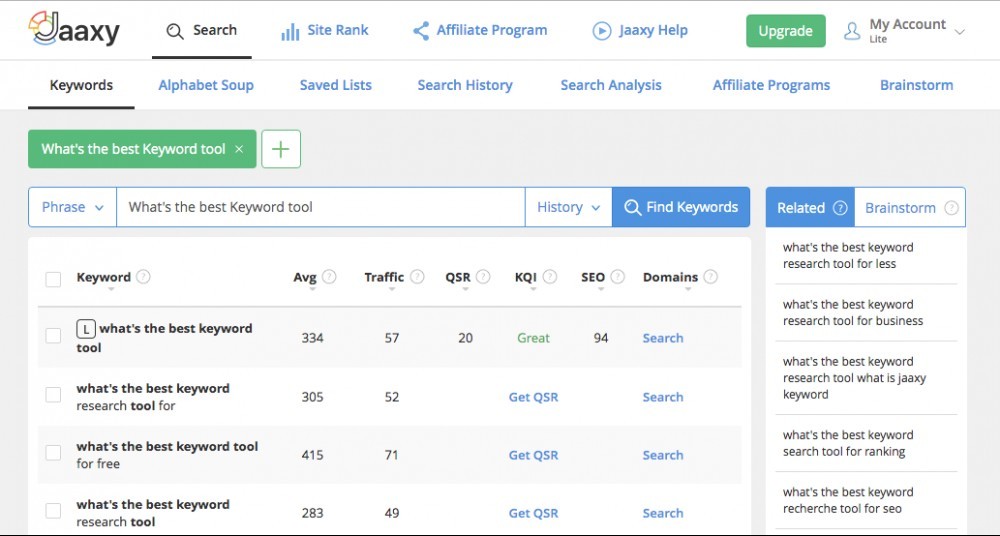Open the Phrase dropdown
The width and height of the screenshot is (1000, 536).
coord(73,207)
